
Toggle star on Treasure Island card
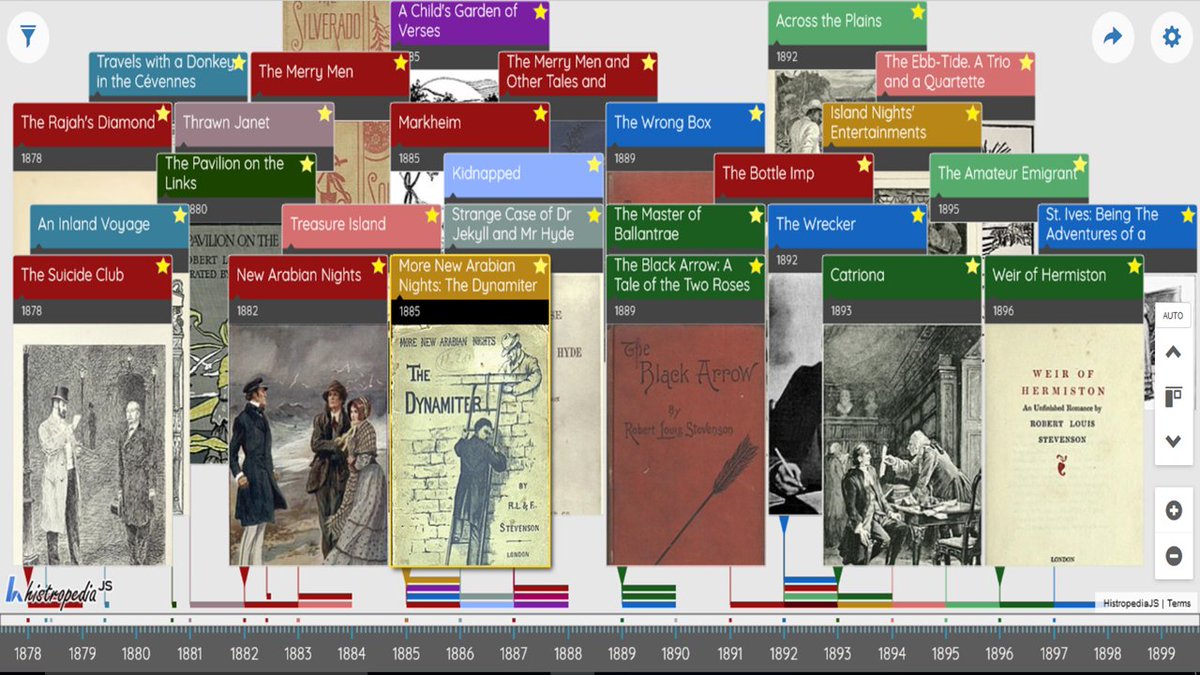[432, 215]
